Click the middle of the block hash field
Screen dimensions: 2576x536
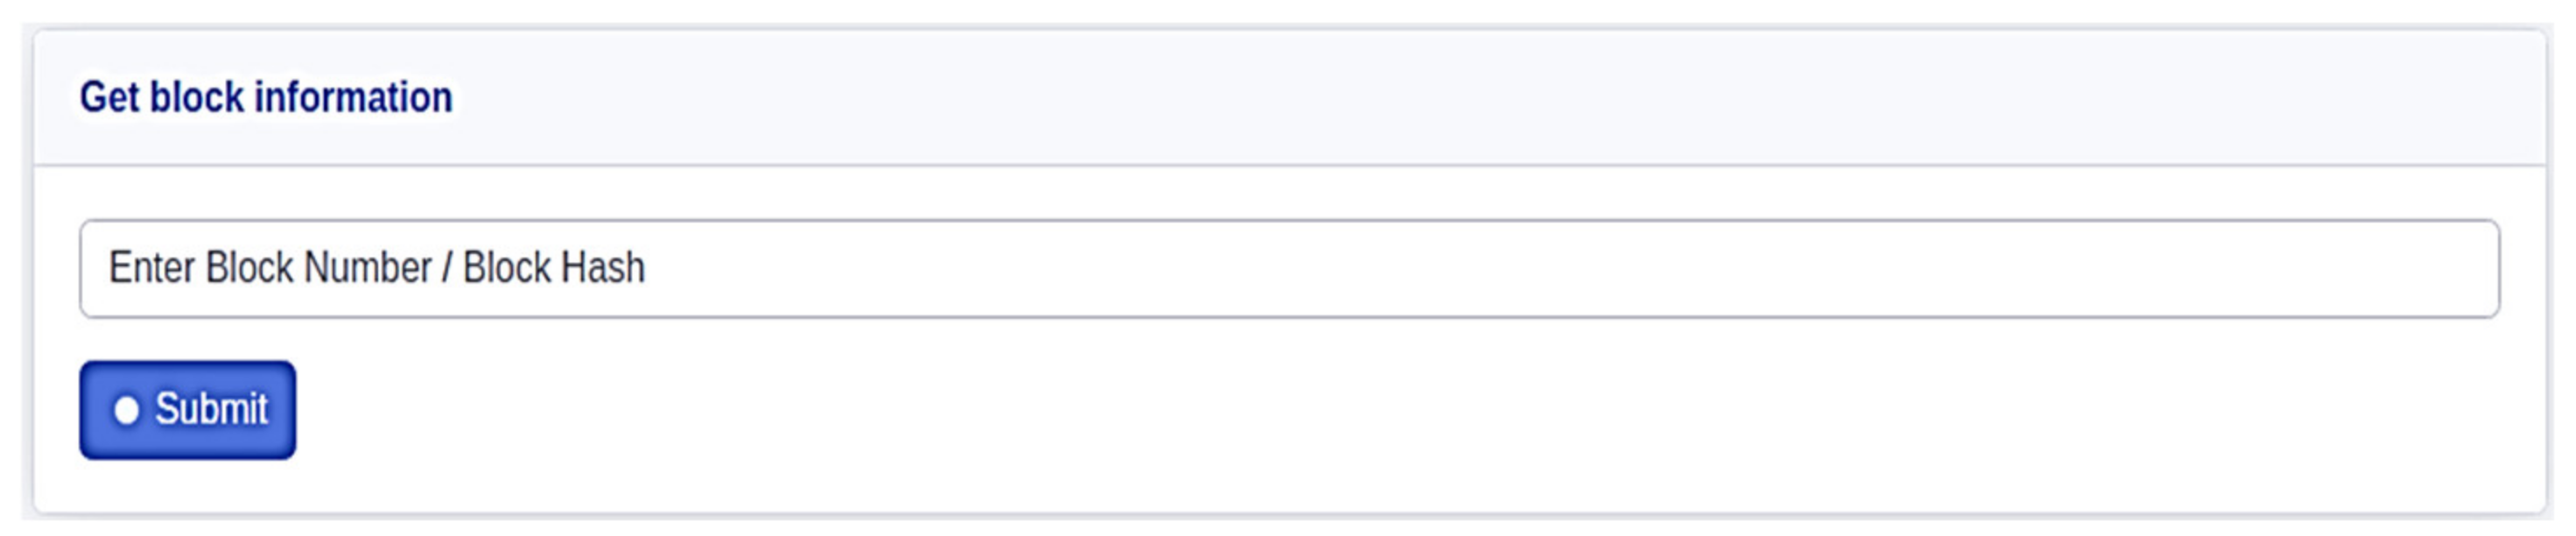pos(1288,268)
